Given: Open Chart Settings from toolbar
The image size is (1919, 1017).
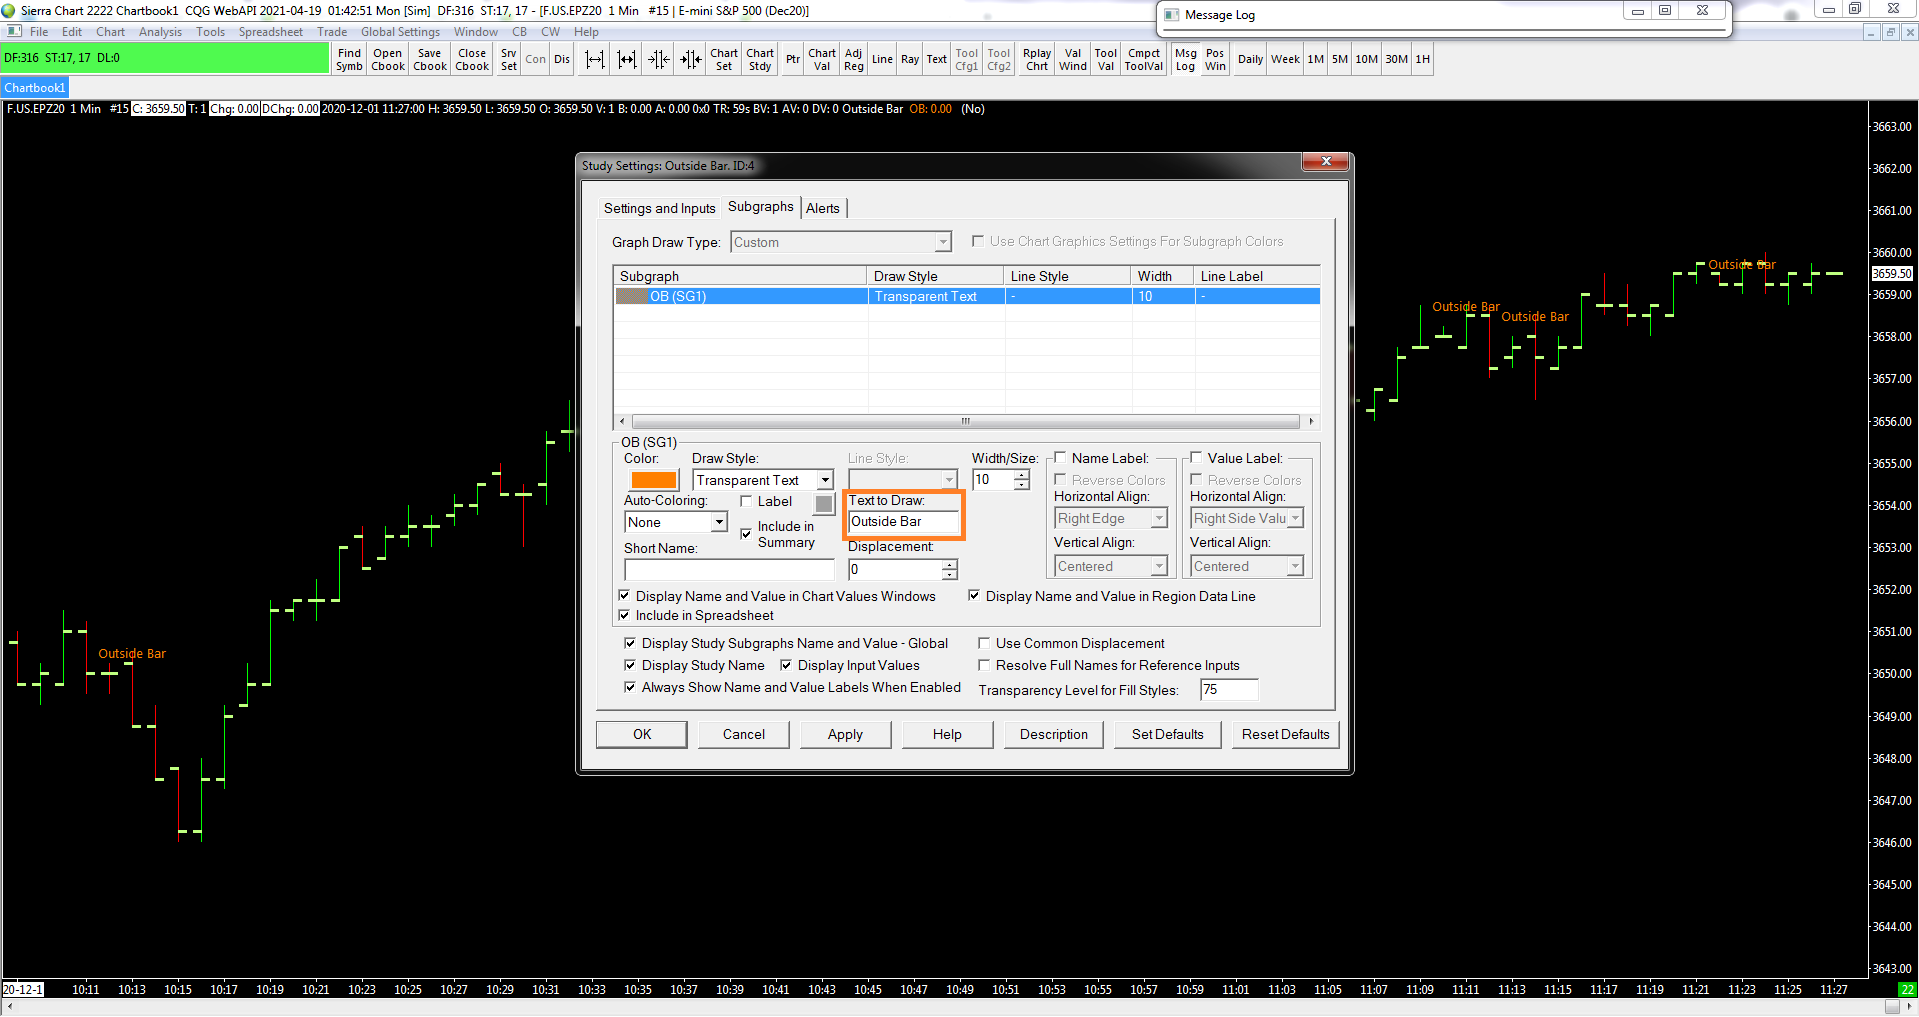Looking at the screenshot, I should point(724,60).
